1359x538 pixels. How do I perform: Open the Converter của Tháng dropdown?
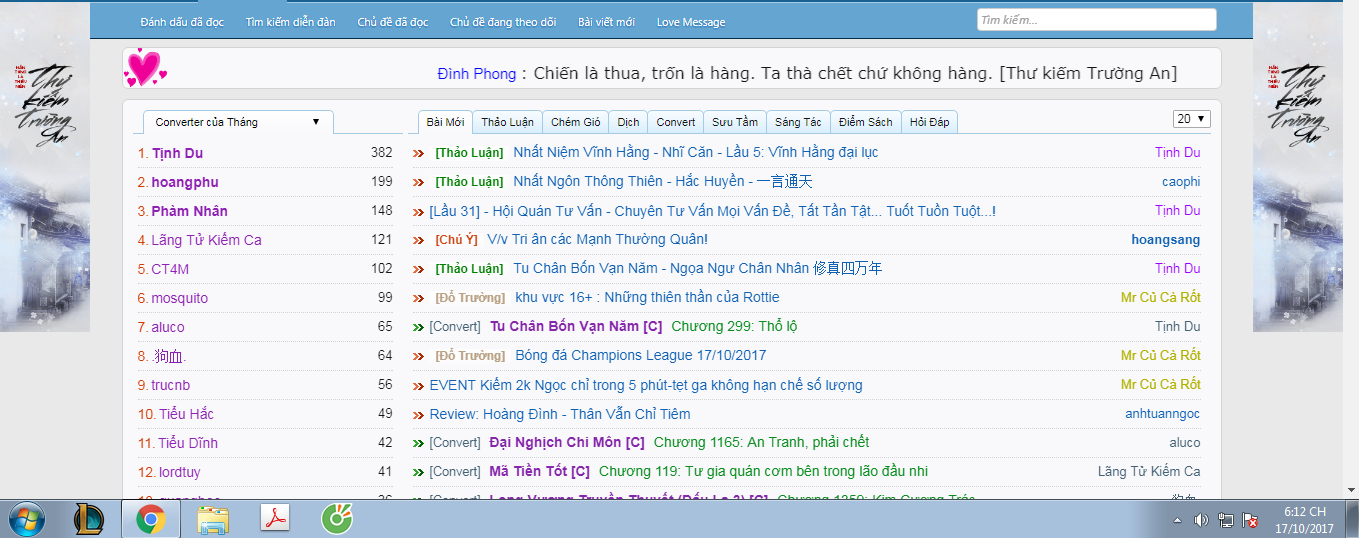(236, 122)
